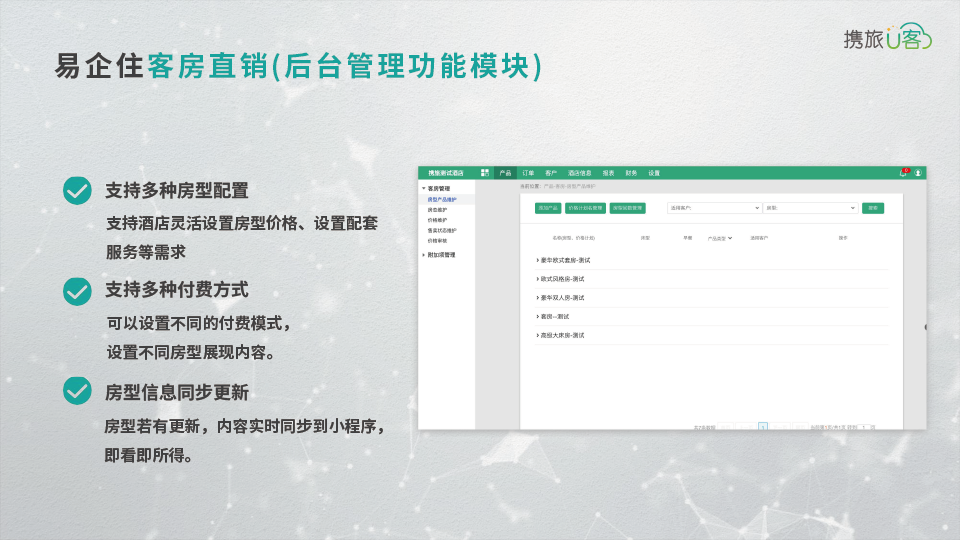The width and height of the screenshot is (960, 540).
Task: Open the user account avatar icon
Action: (918, 173)
